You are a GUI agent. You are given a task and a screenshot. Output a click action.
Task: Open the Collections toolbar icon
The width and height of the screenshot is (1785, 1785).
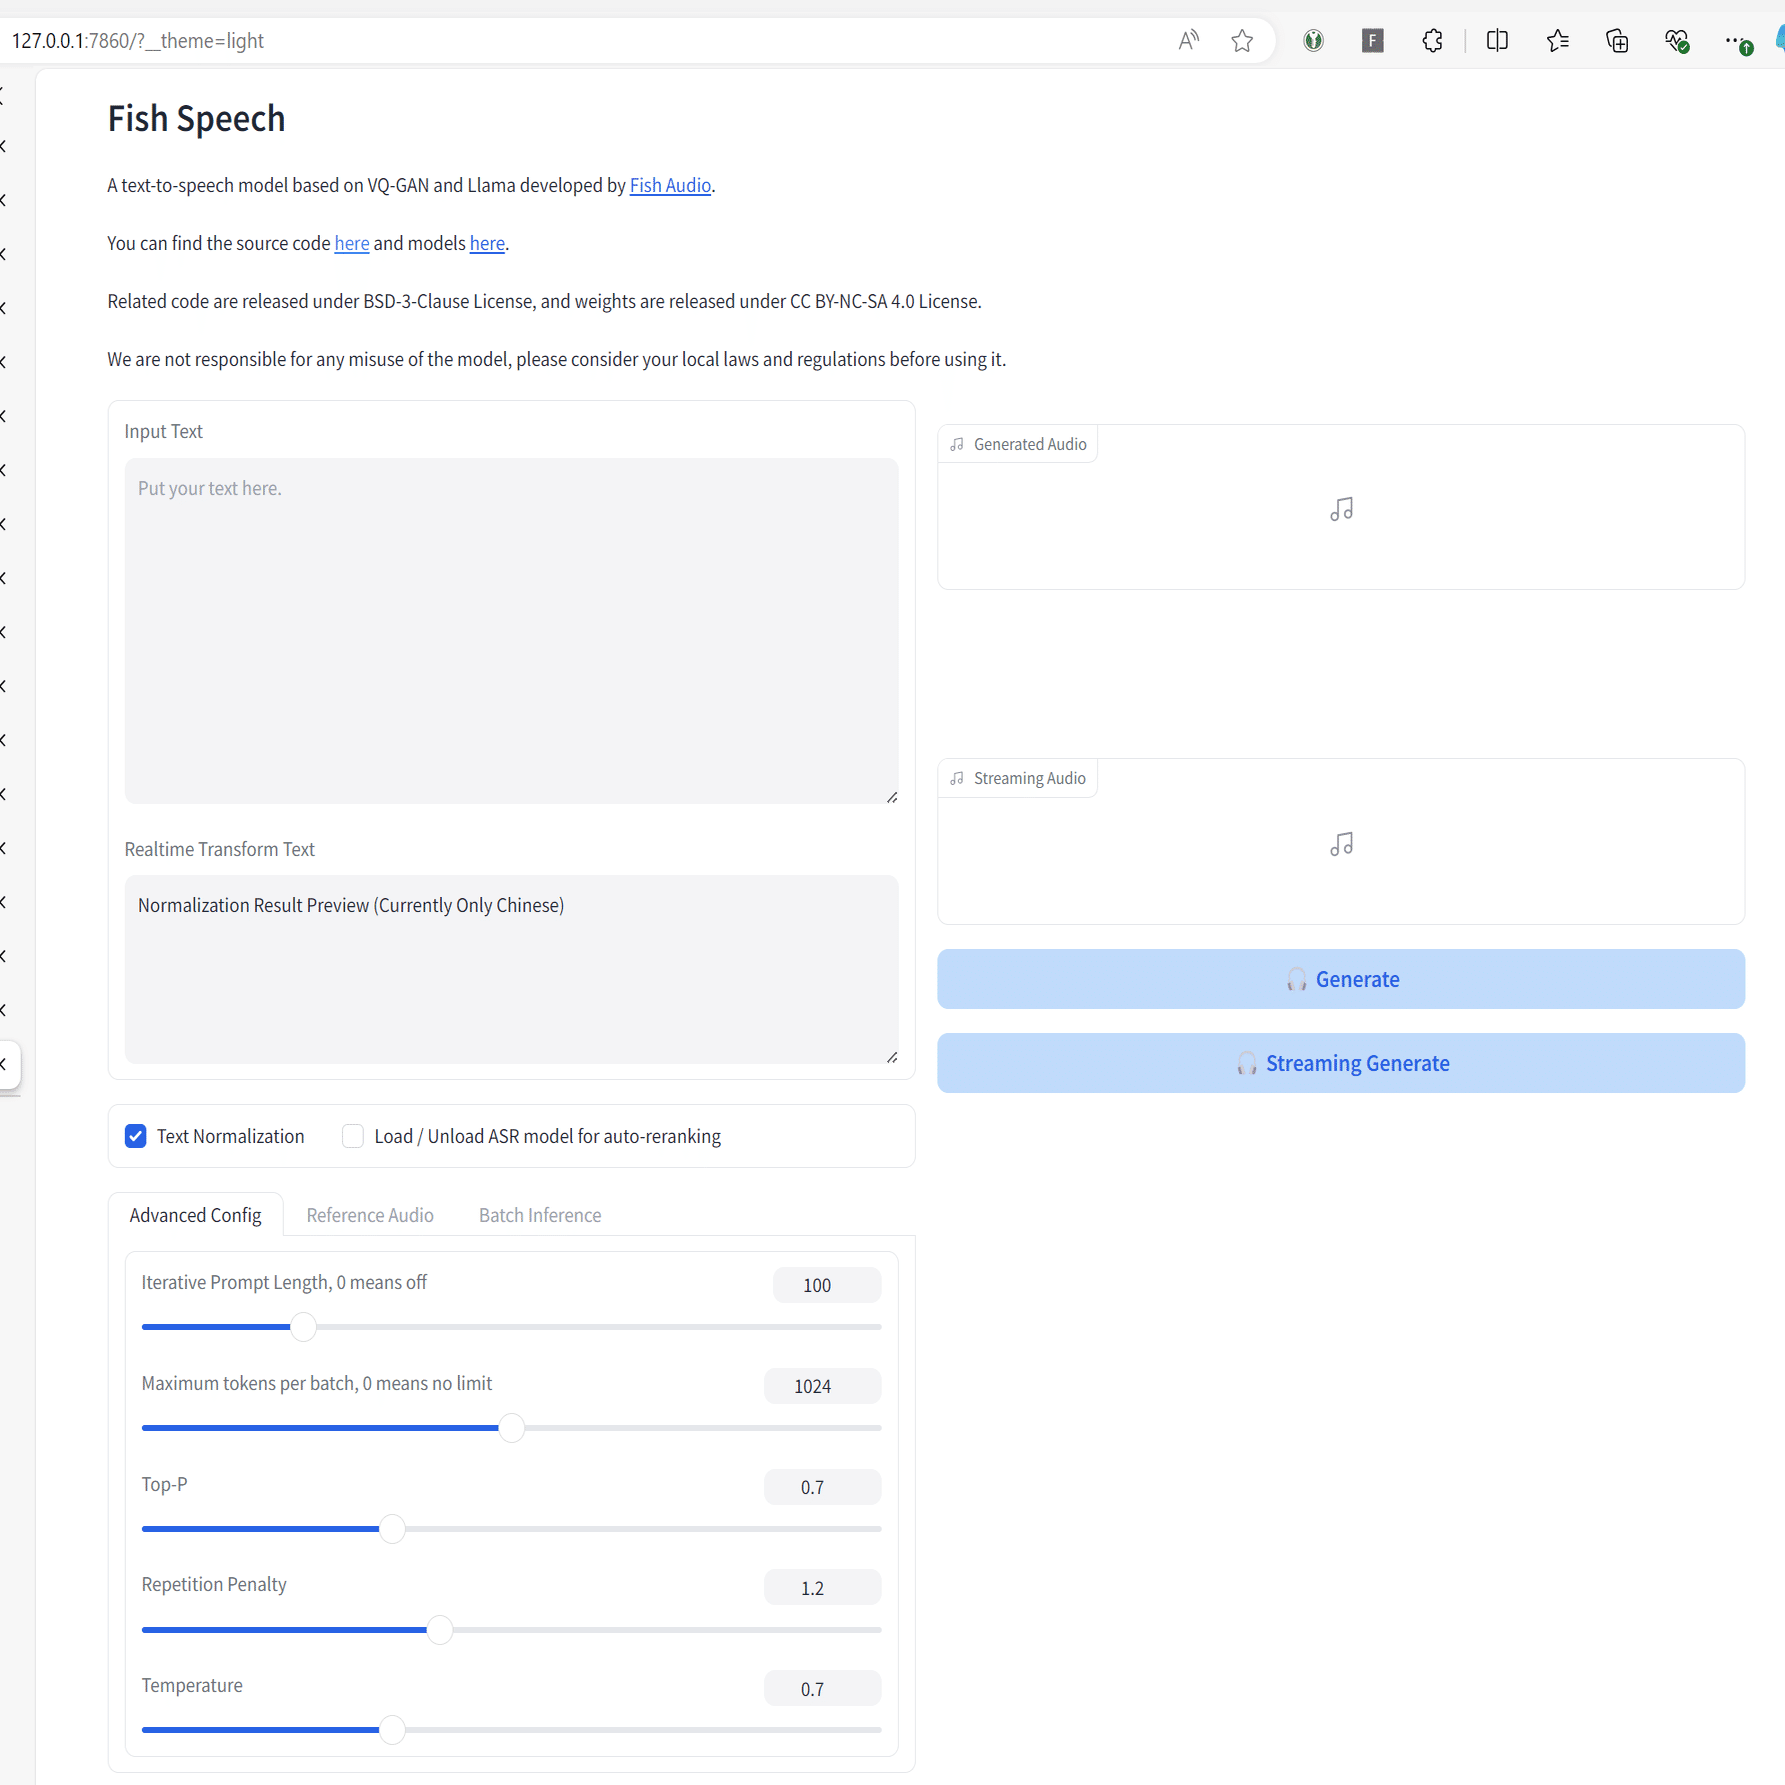(1617, 40)
